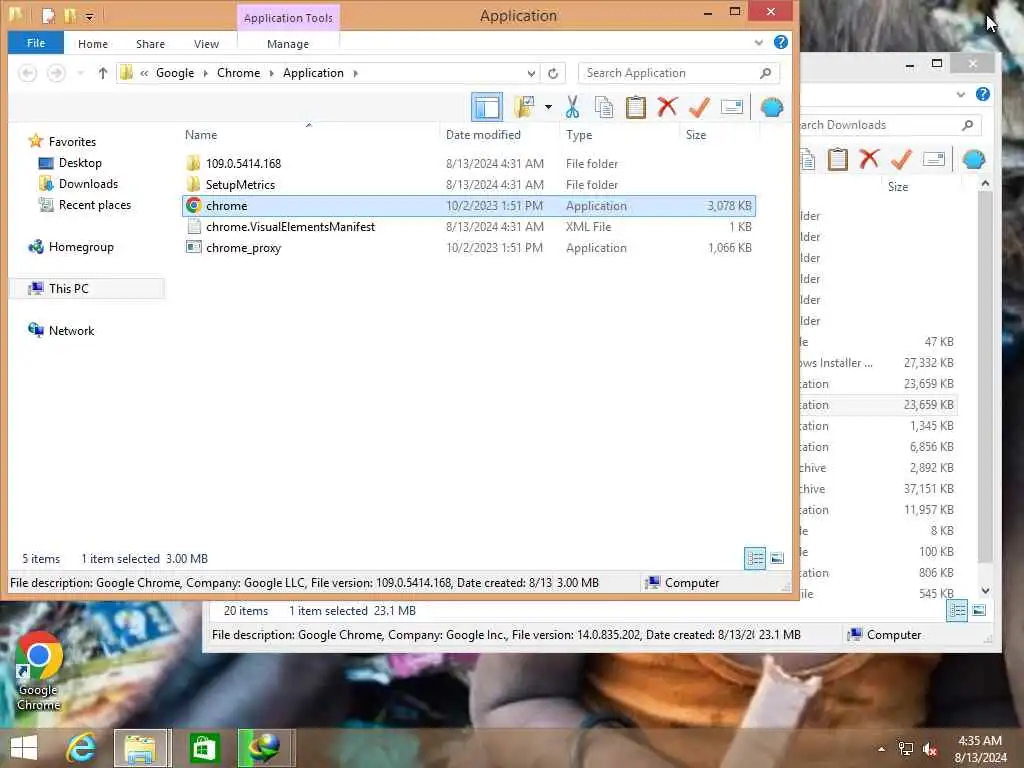
Task: Open the File menu
Action: pos(36,43)
